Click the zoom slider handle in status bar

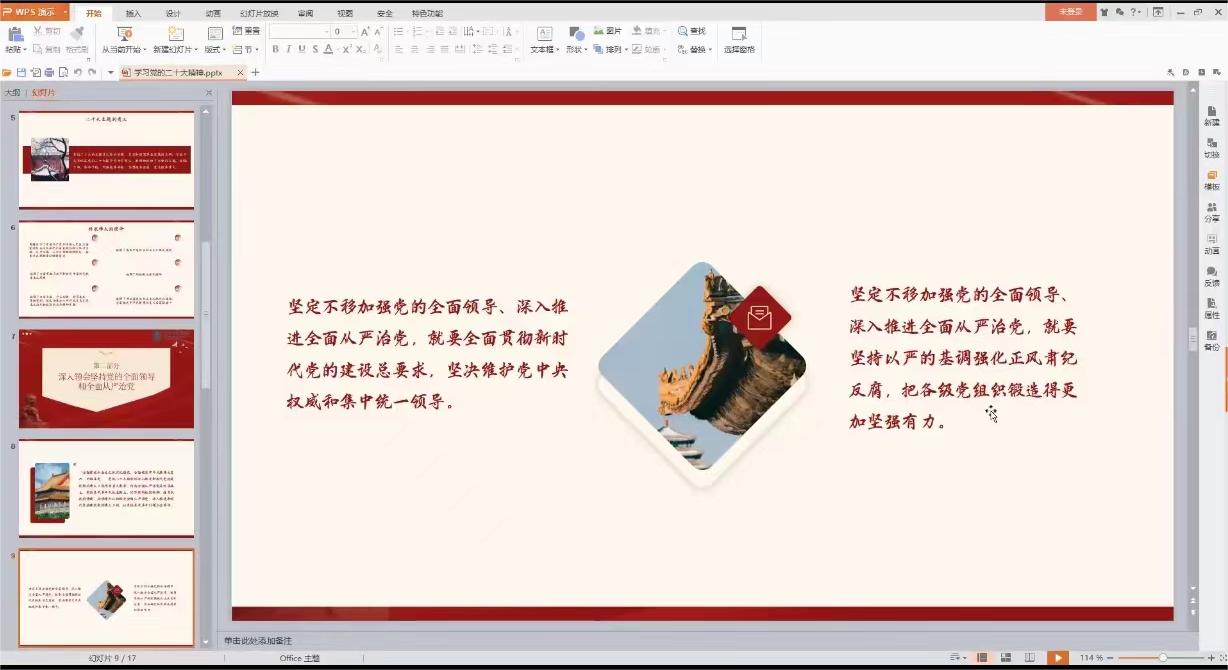(1162, 657)
